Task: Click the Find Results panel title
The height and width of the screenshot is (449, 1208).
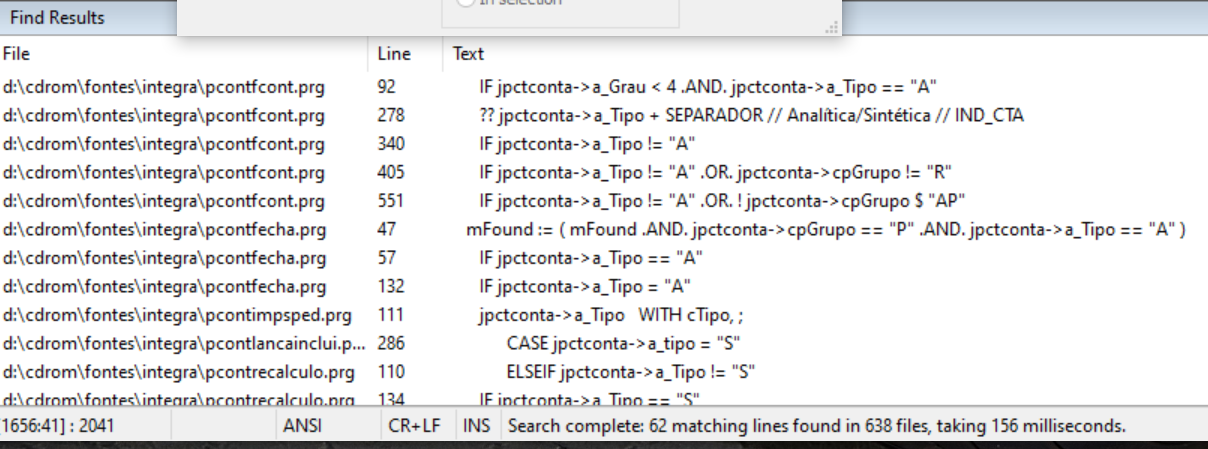Action: (57, 18)
